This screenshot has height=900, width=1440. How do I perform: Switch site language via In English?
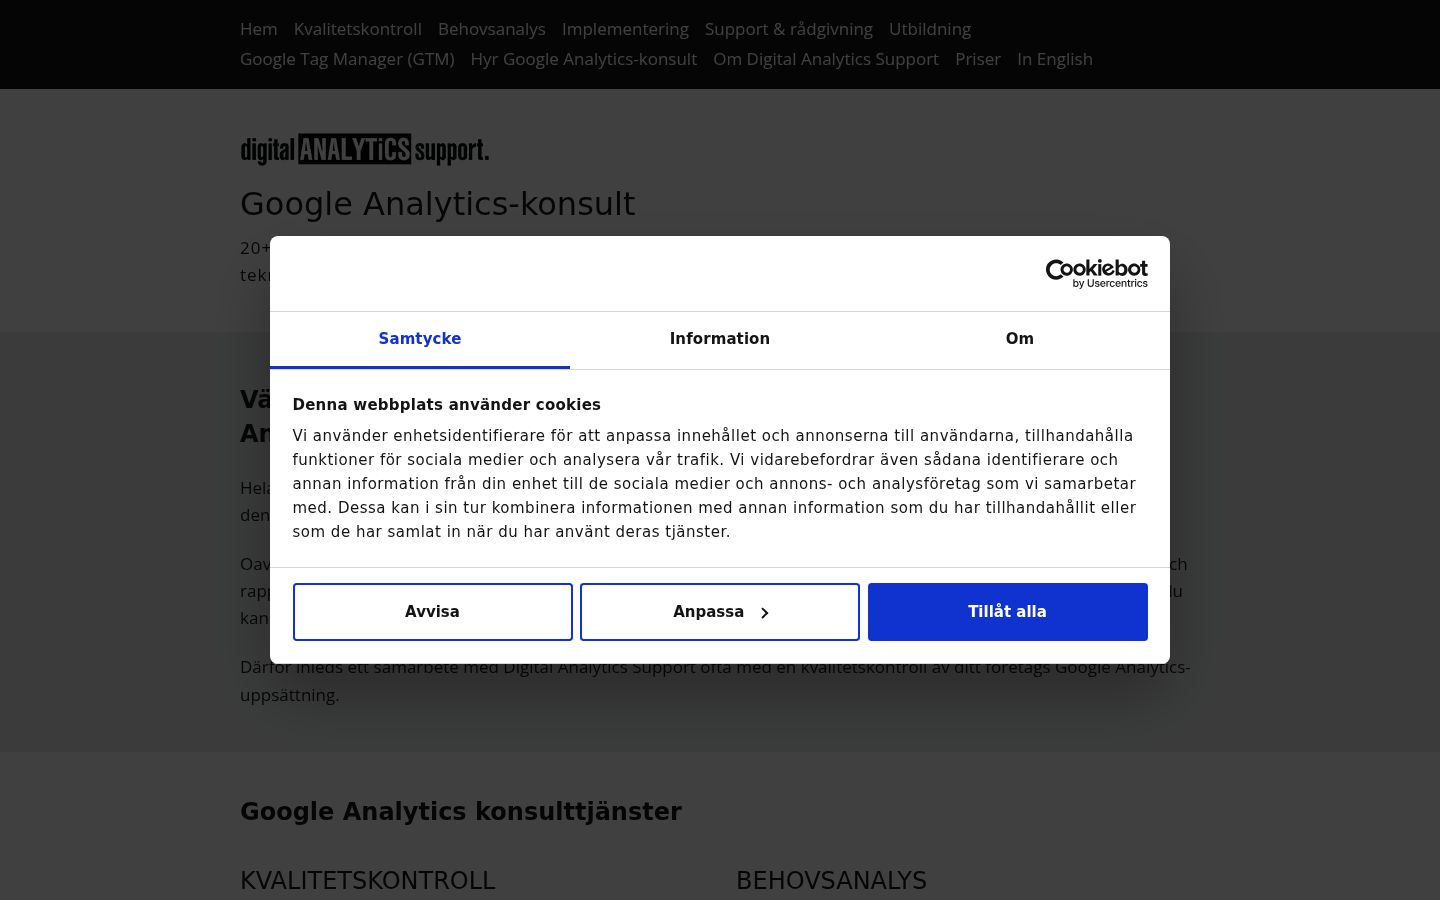pos(1055,59)
